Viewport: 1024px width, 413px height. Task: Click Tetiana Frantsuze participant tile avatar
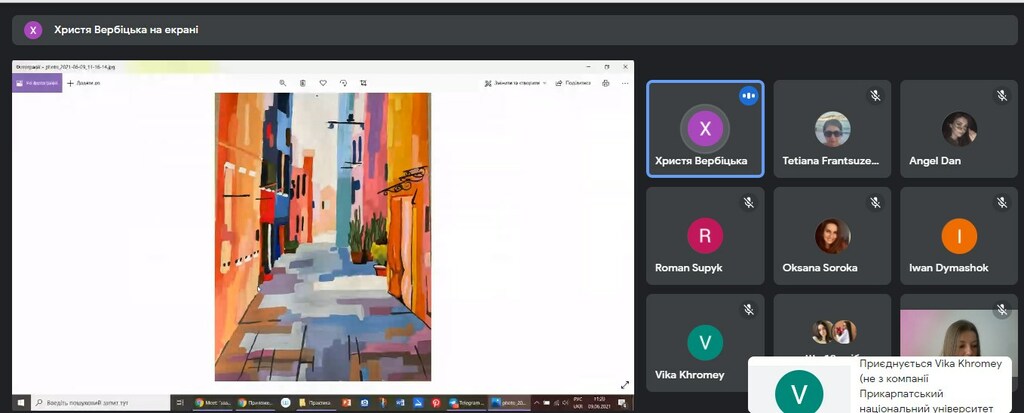[x=832, y=129]
